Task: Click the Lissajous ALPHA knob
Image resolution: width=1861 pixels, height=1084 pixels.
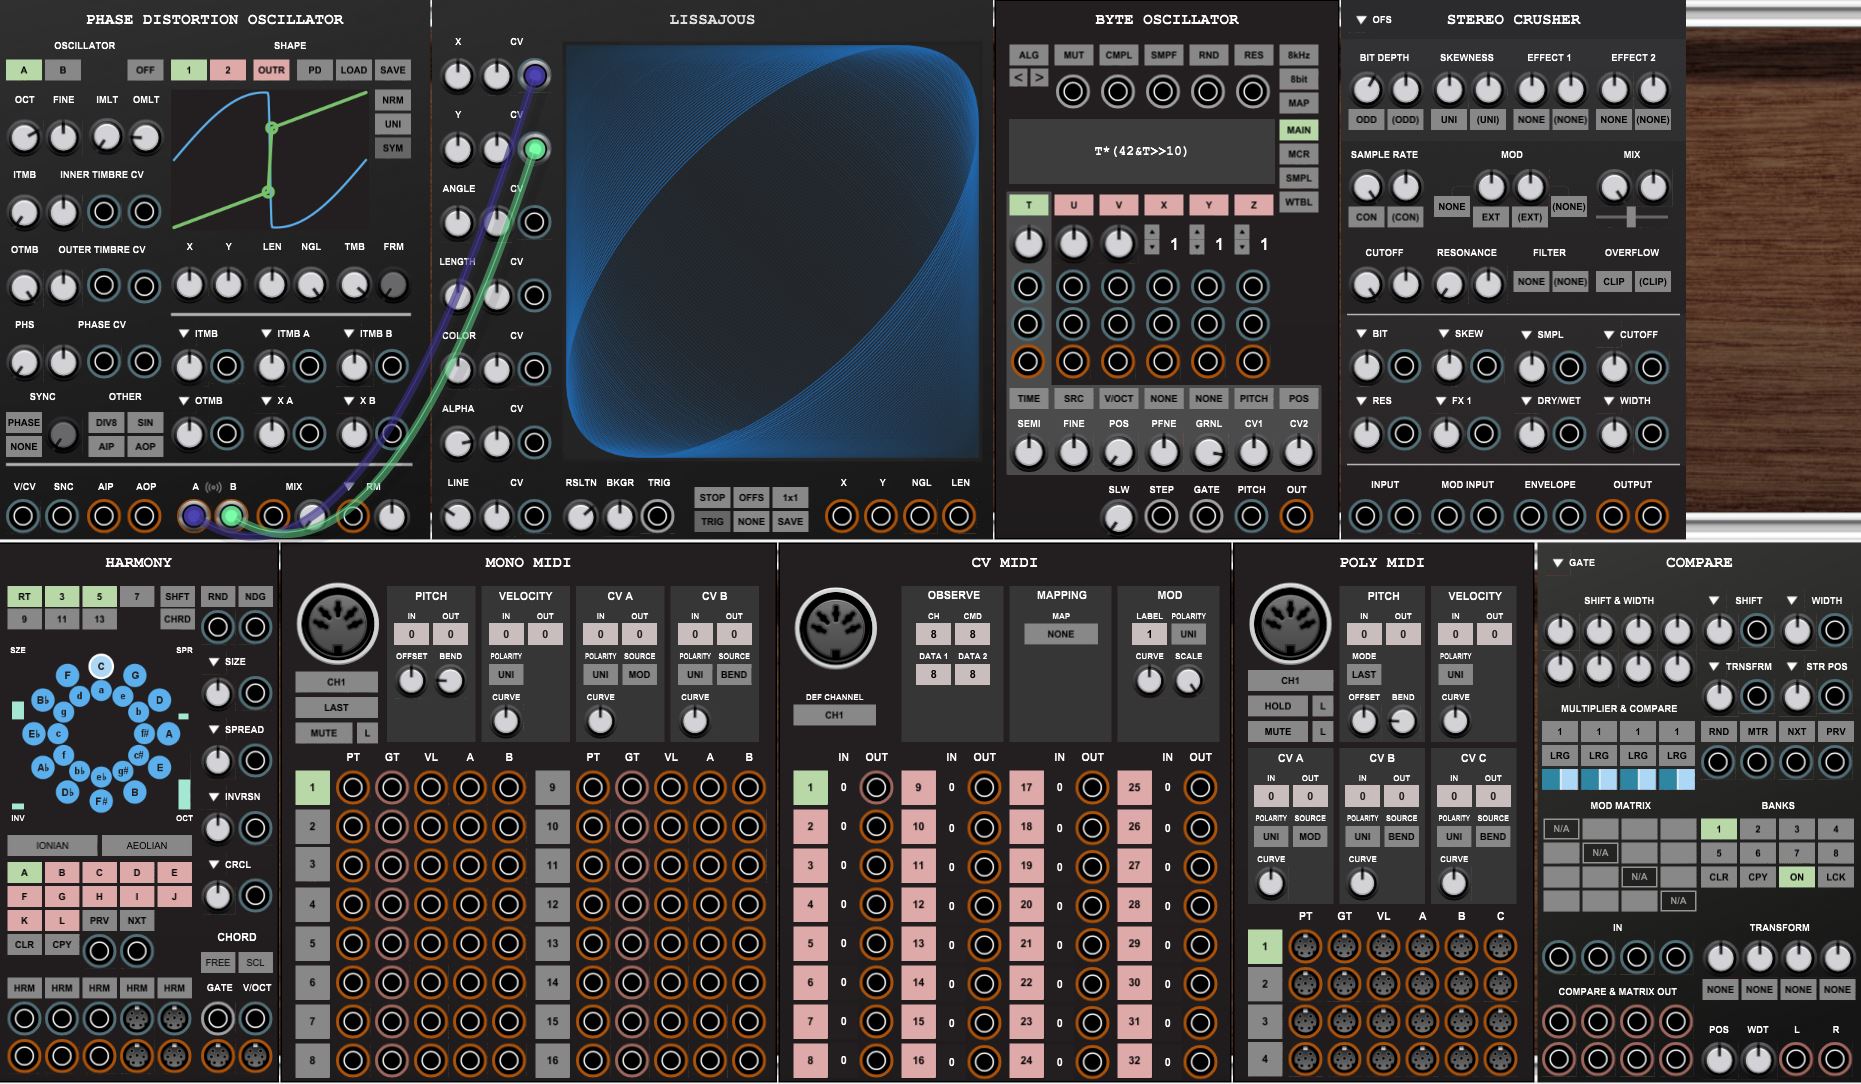Action: coord(457,442)
